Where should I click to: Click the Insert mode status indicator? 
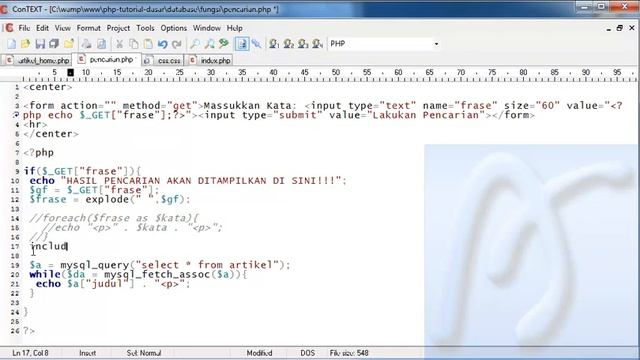[87, 353]
